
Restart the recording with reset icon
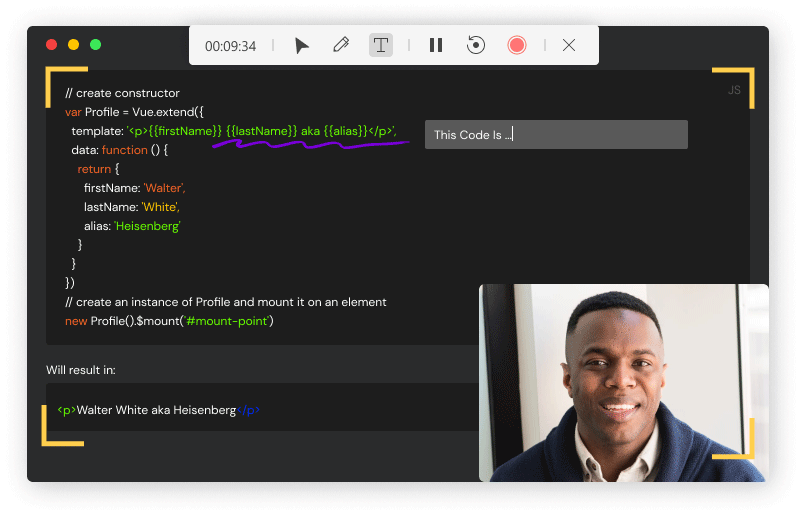click(x=476, y=45)
